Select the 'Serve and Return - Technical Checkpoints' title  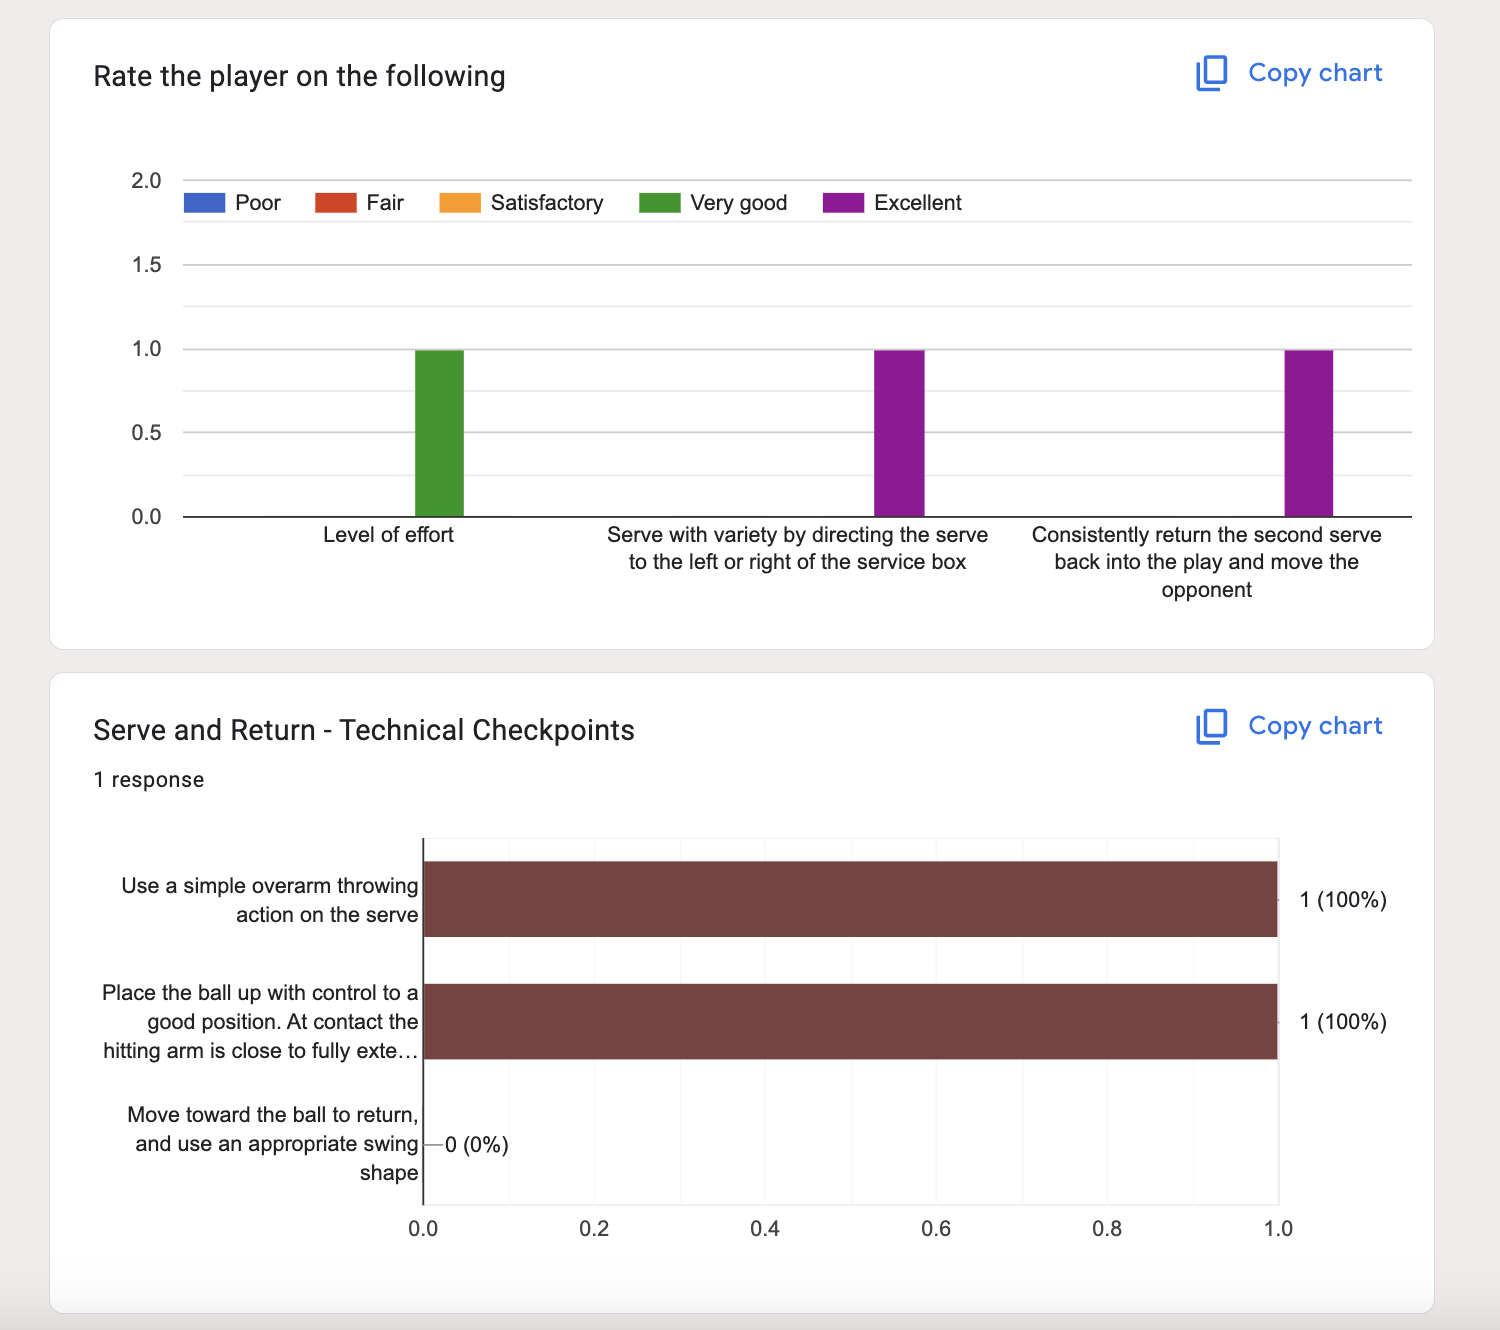point(364,731)
